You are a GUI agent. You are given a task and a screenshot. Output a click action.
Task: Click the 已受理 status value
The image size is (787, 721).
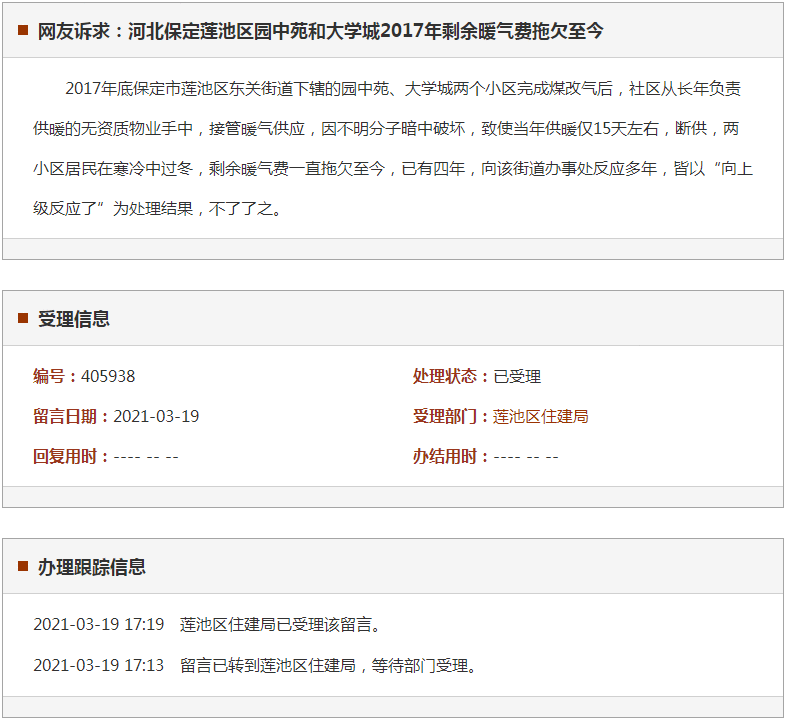[x=517, y=376]
